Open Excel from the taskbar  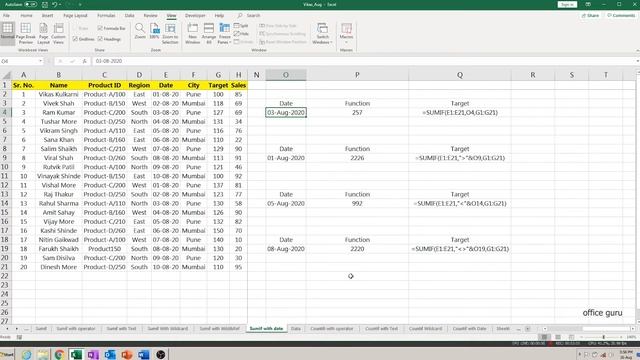(76, 354)
